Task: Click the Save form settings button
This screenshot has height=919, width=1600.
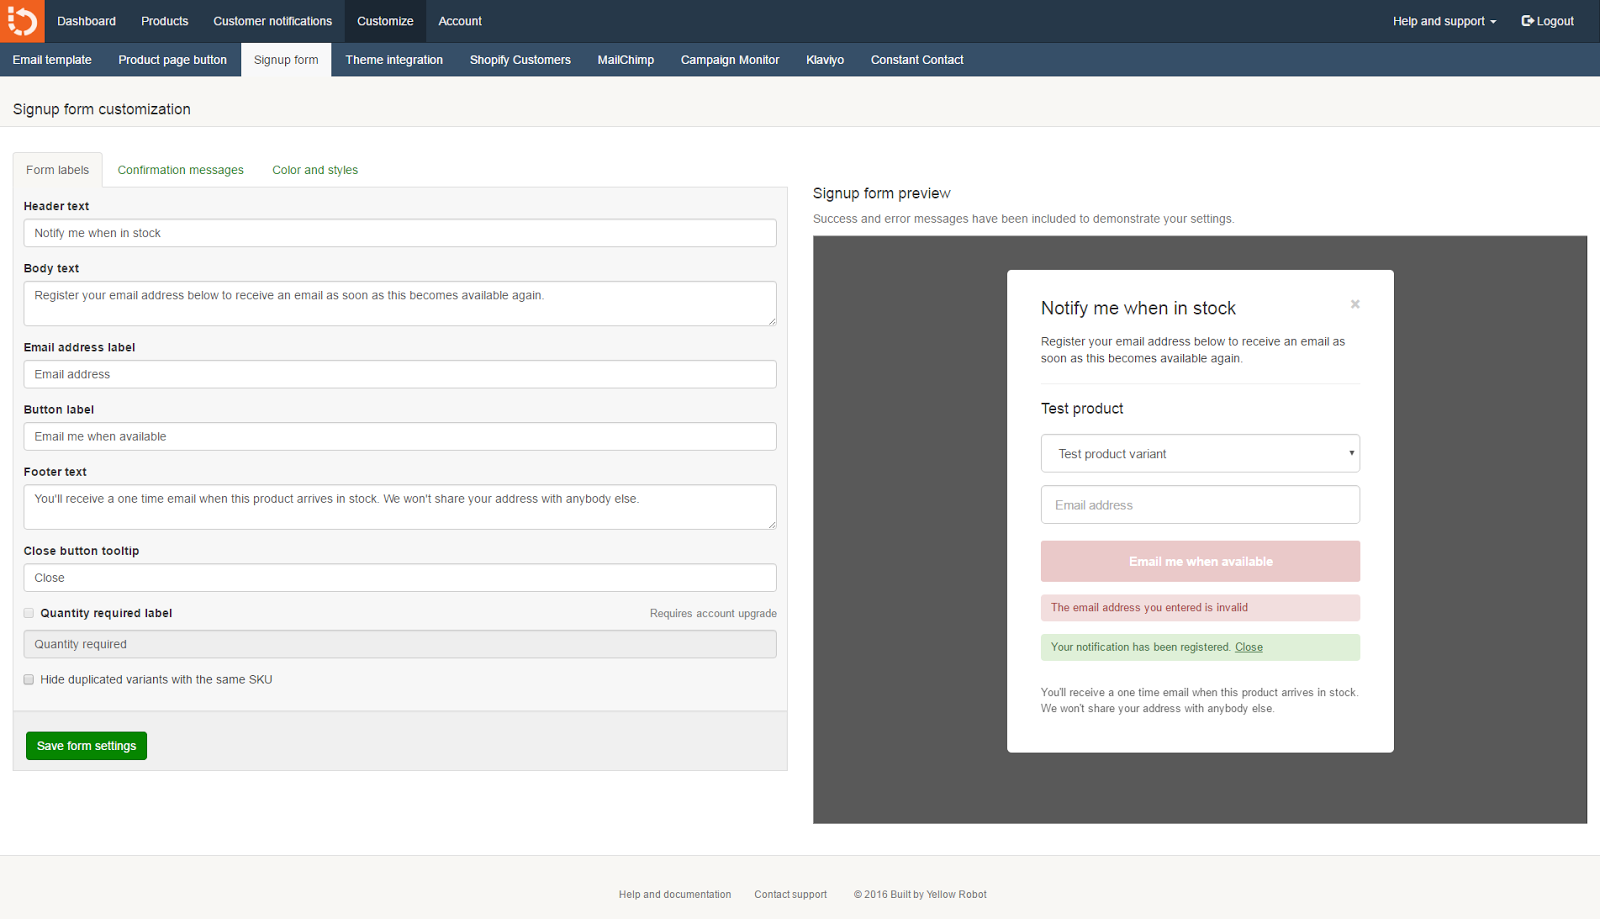Action: tap(86, 746)
